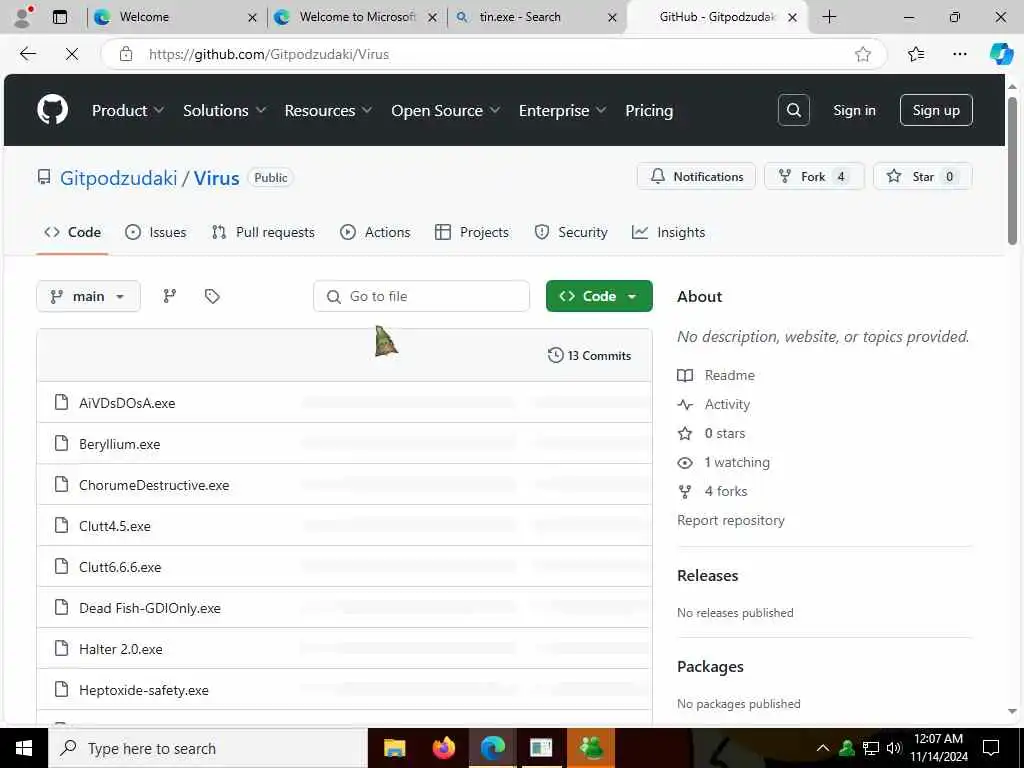Expand the Product menu

127,110
